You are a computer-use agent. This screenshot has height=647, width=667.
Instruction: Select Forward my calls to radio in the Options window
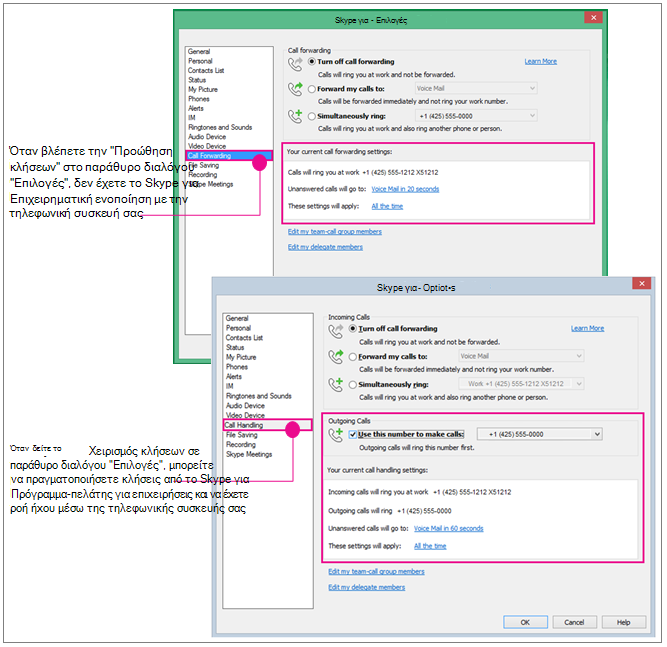tap(353, 357)
